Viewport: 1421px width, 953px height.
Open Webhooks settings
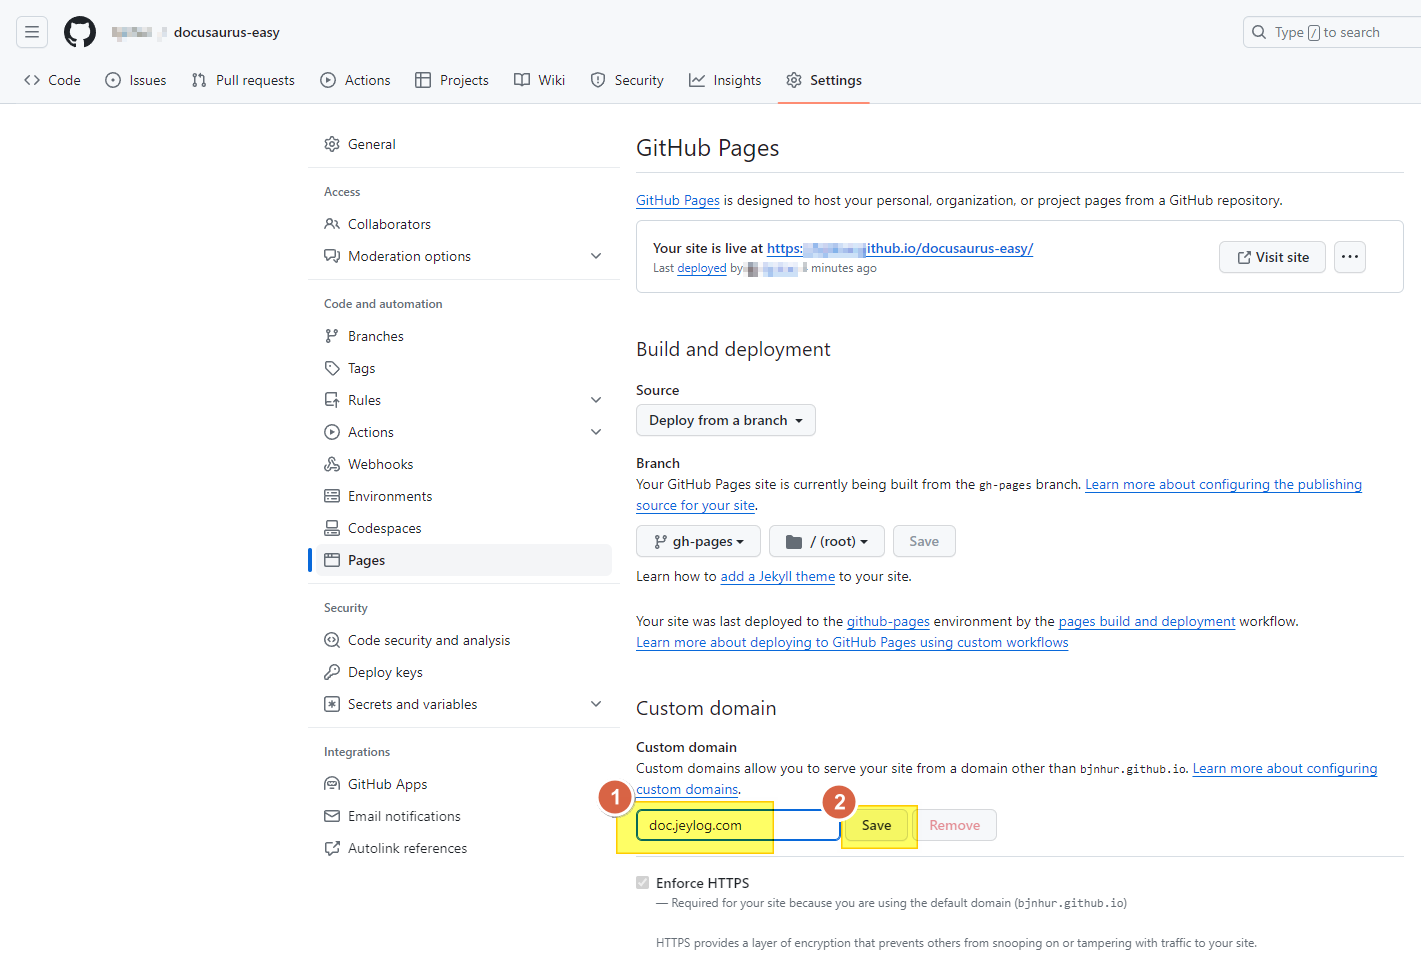coord(464,464)
